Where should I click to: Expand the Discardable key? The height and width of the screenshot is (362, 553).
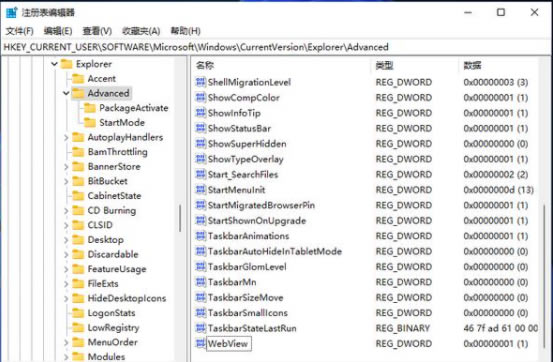pos(66,254)
